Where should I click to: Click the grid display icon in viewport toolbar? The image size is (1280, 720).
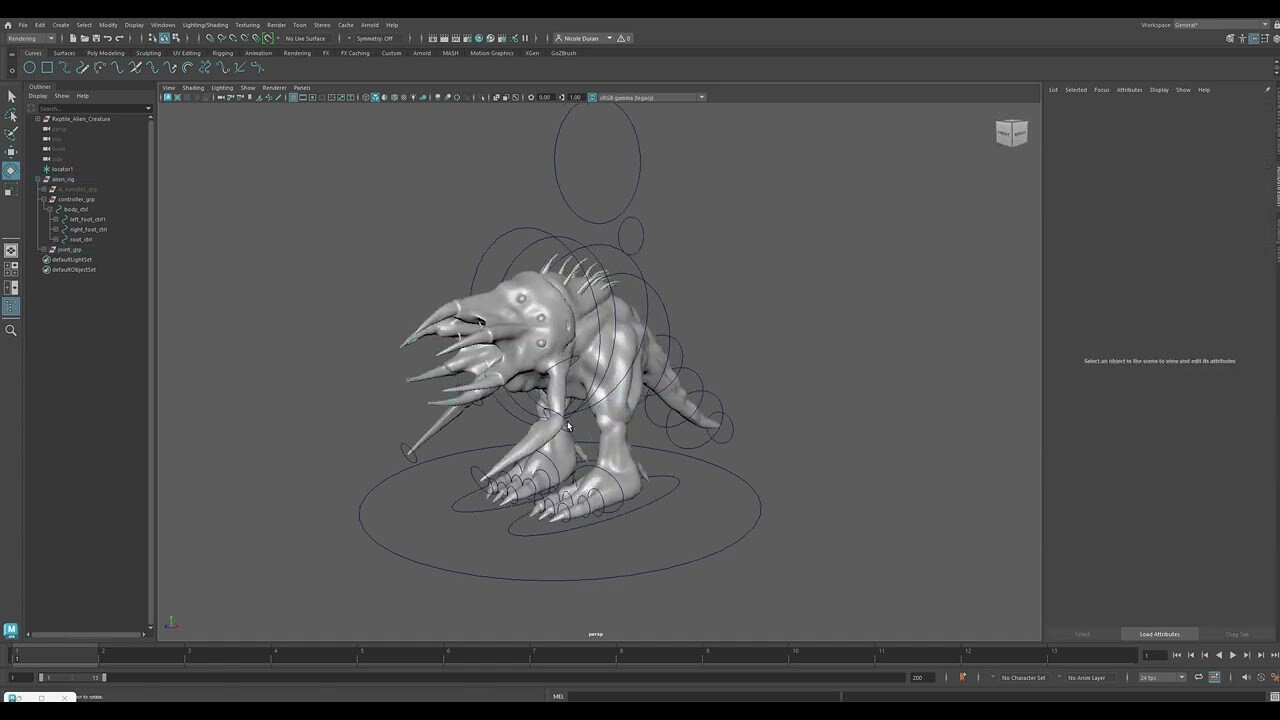pyautogui.click(x=291, y=97)
